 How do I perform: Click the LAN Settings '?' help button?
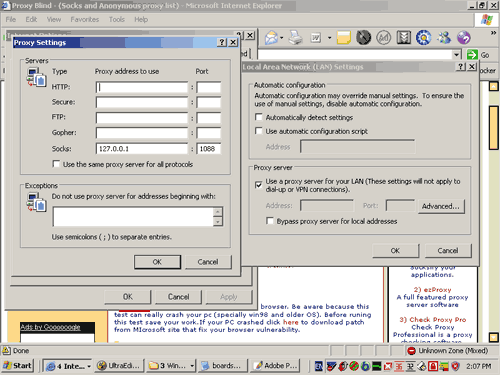click(x=460, y=67)
